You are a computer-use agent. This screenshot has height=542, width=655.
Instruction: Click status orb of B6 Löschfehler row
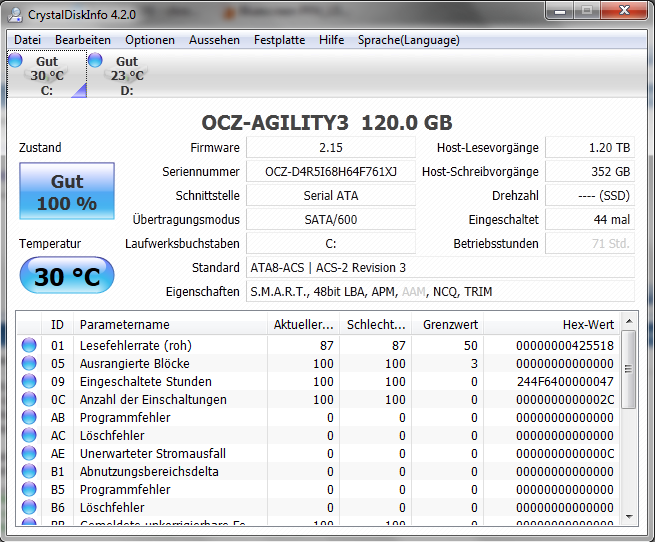pyautogui.click(x=29, y=507)
